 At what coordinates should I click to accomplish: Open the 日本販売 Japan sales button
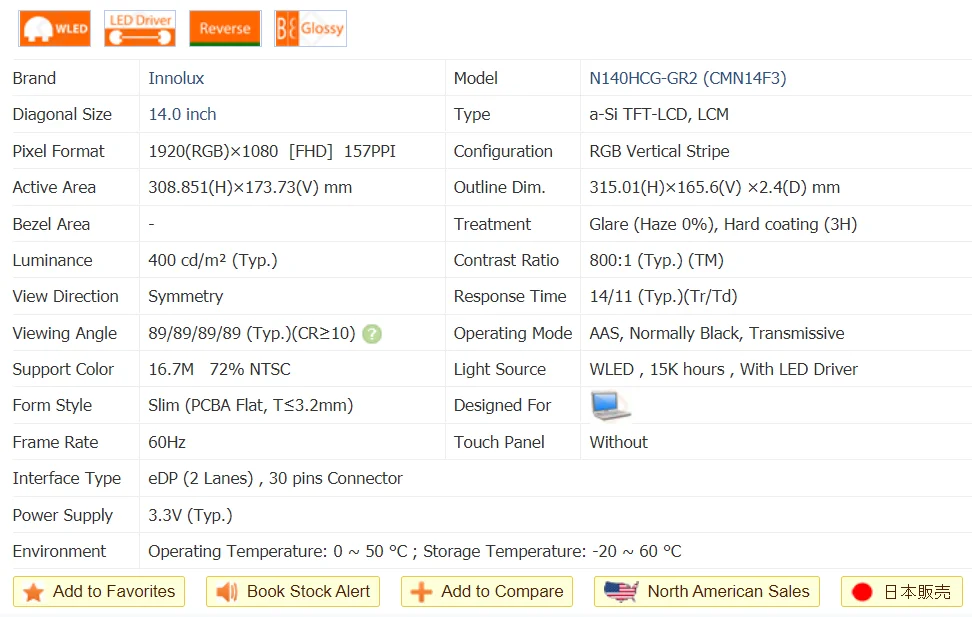[902, 592]
